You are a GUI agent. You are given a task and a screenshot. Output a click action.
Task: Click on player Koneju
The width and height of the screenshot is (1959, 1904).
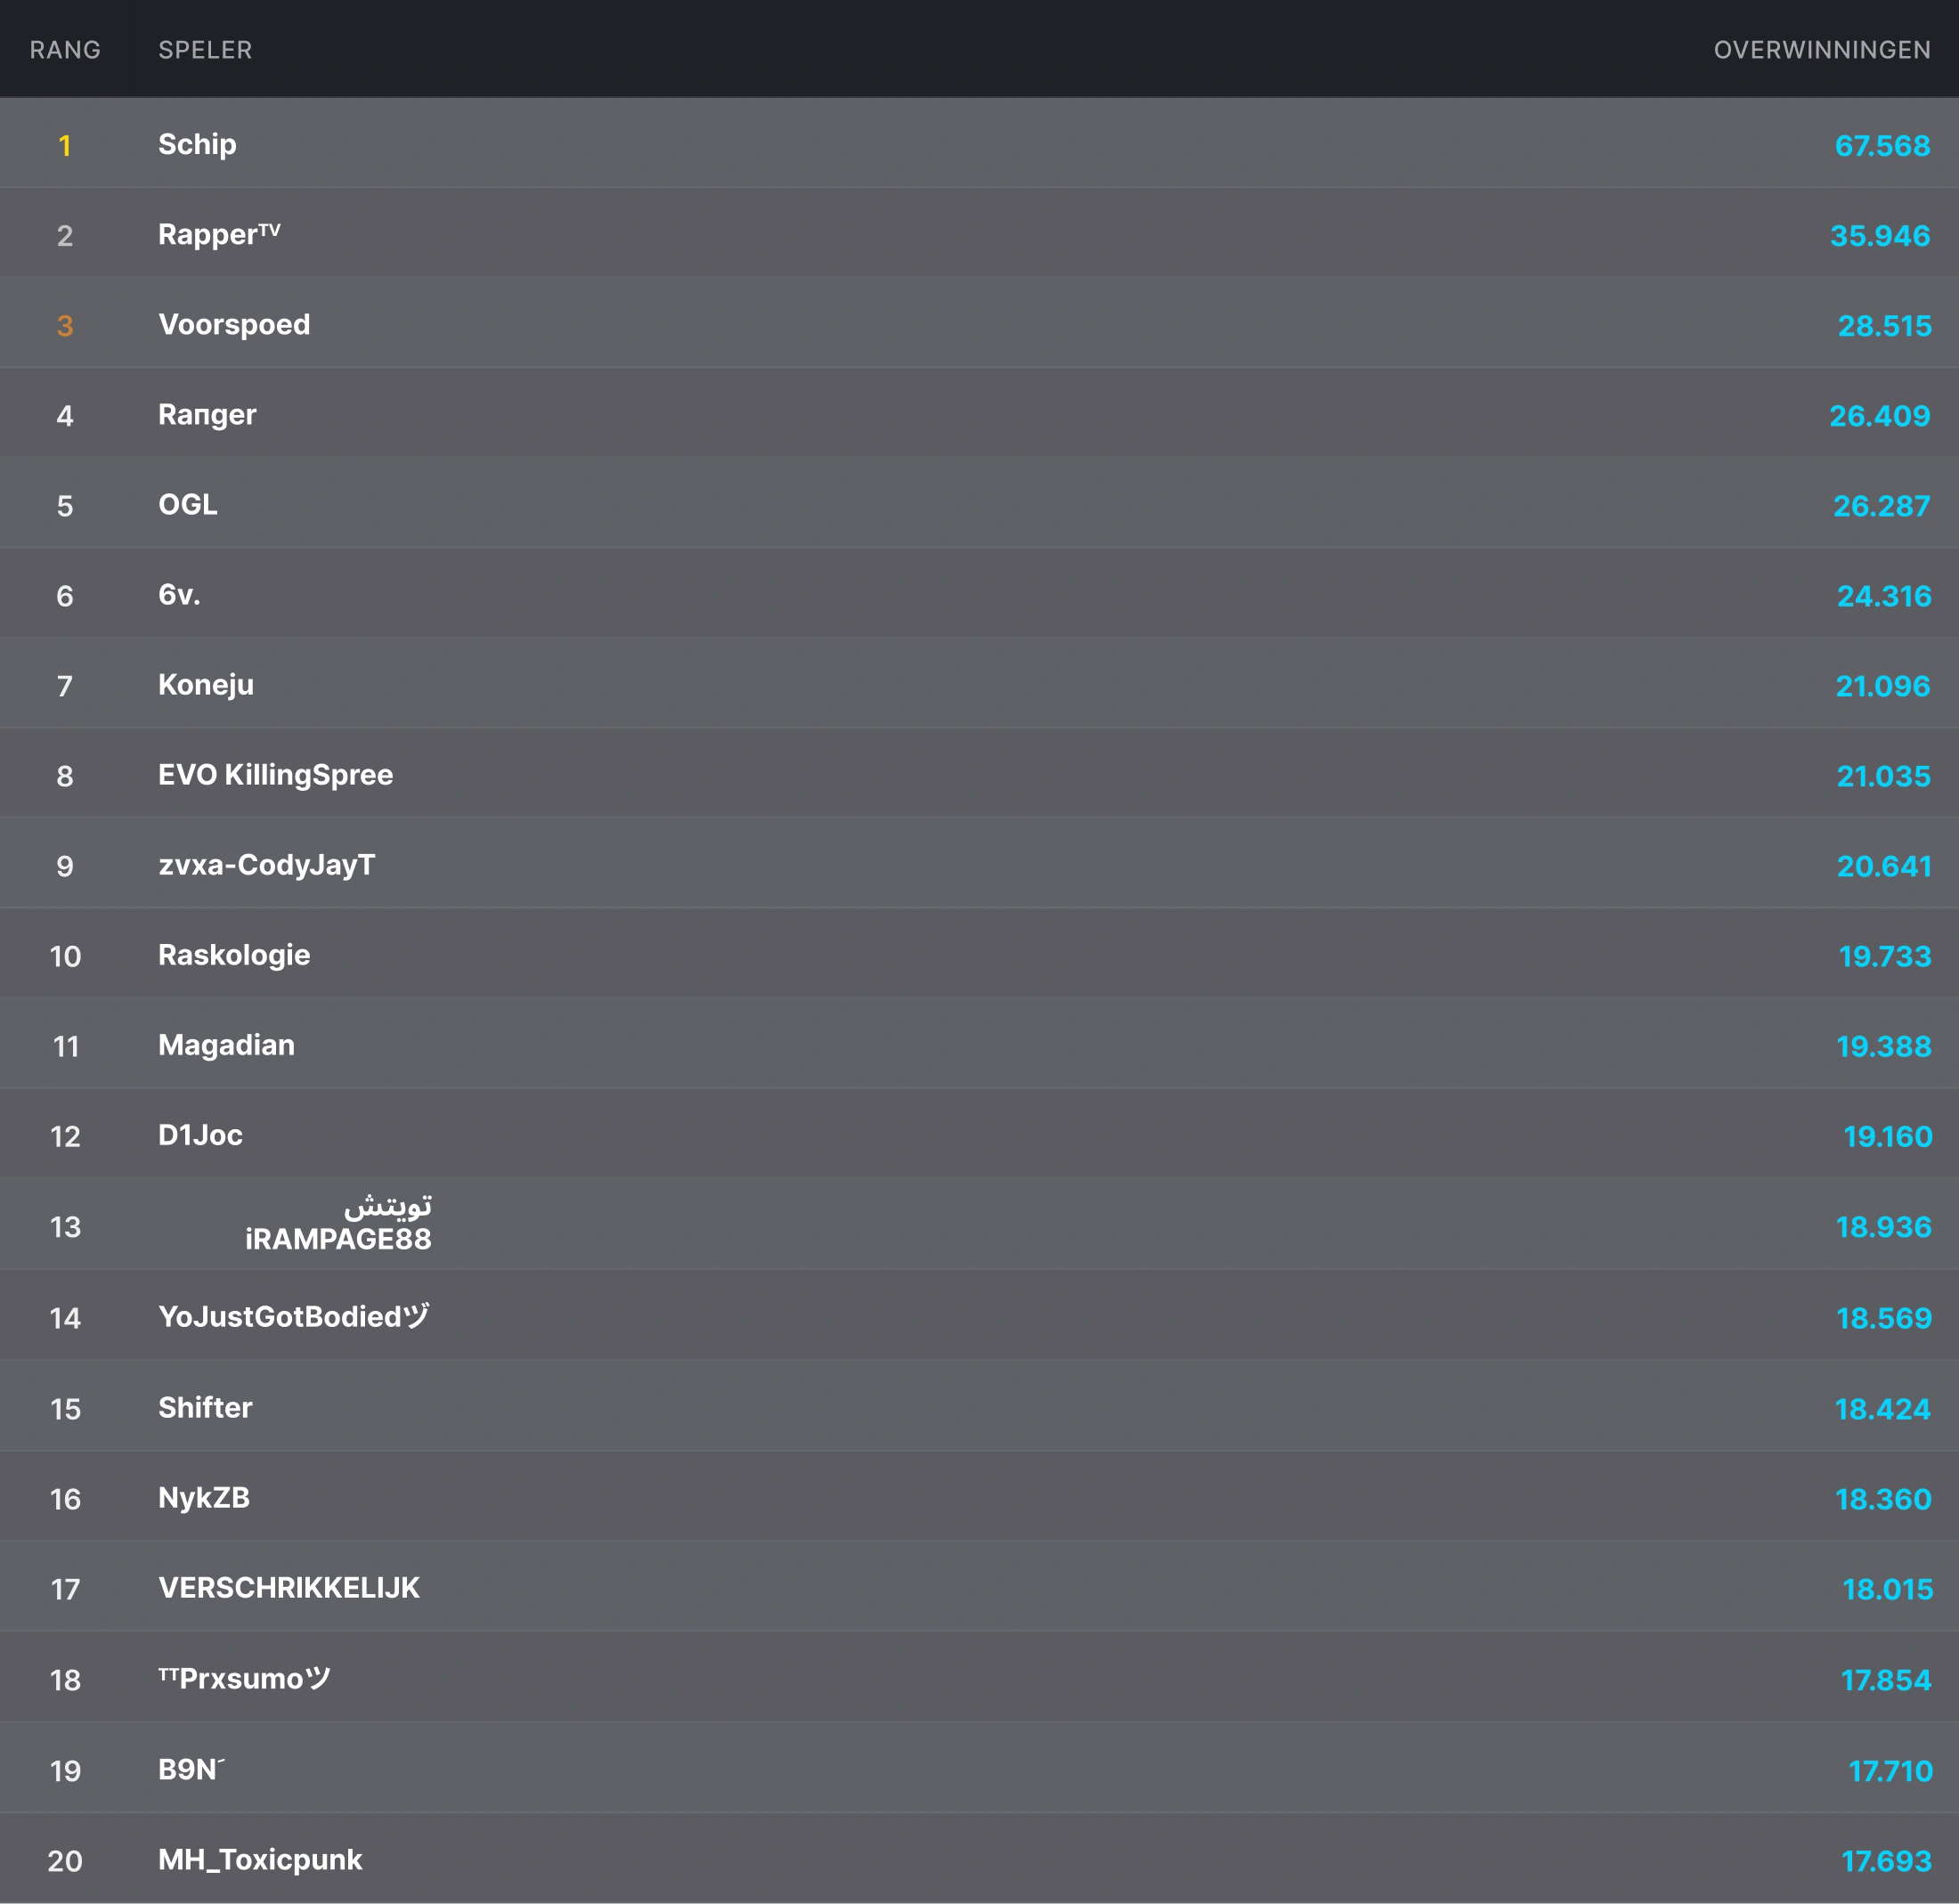coord(206,685)
